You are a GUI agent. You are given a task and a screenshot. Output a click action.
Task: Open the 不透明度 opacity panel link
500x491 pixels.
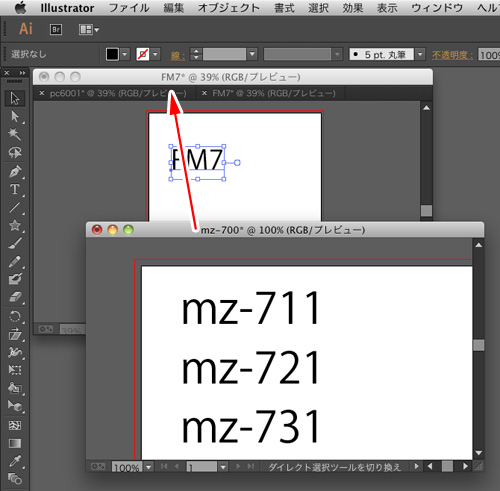[x=452, y=55]
